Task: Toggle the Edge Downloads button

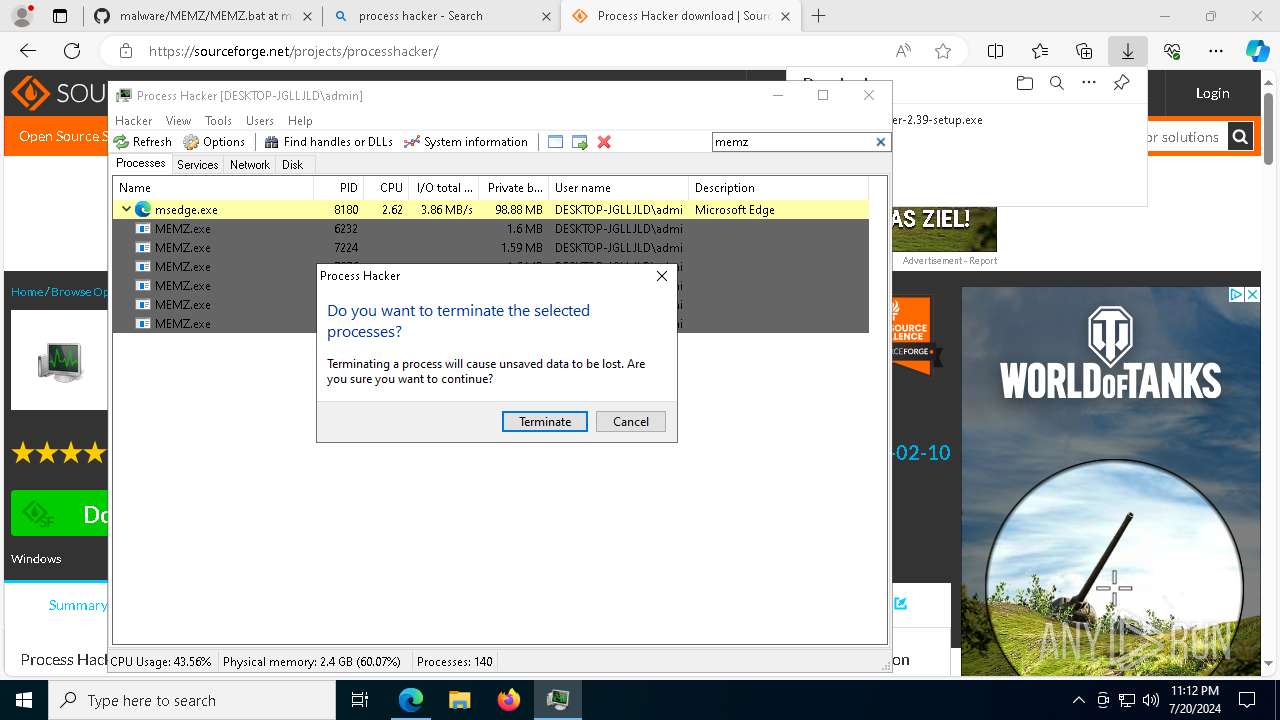Action: [x=1127, y=51]
